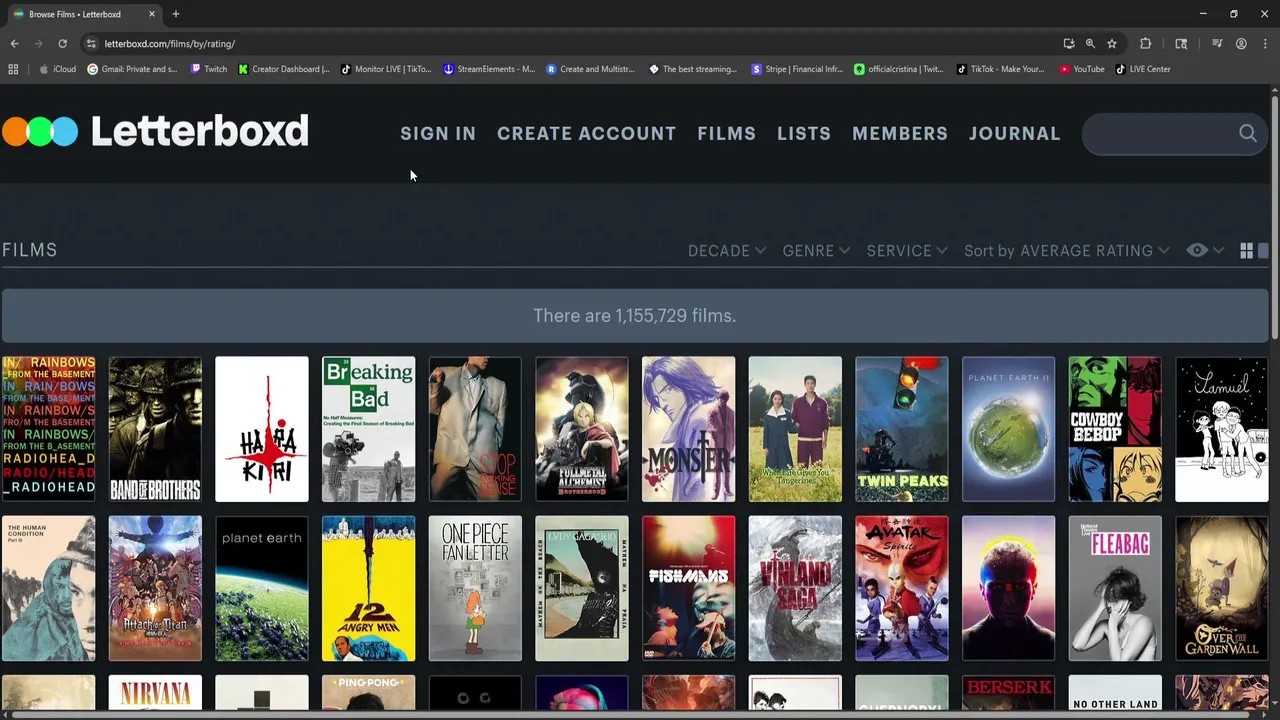Open the MEMBERS nav item

click(900, 133)
